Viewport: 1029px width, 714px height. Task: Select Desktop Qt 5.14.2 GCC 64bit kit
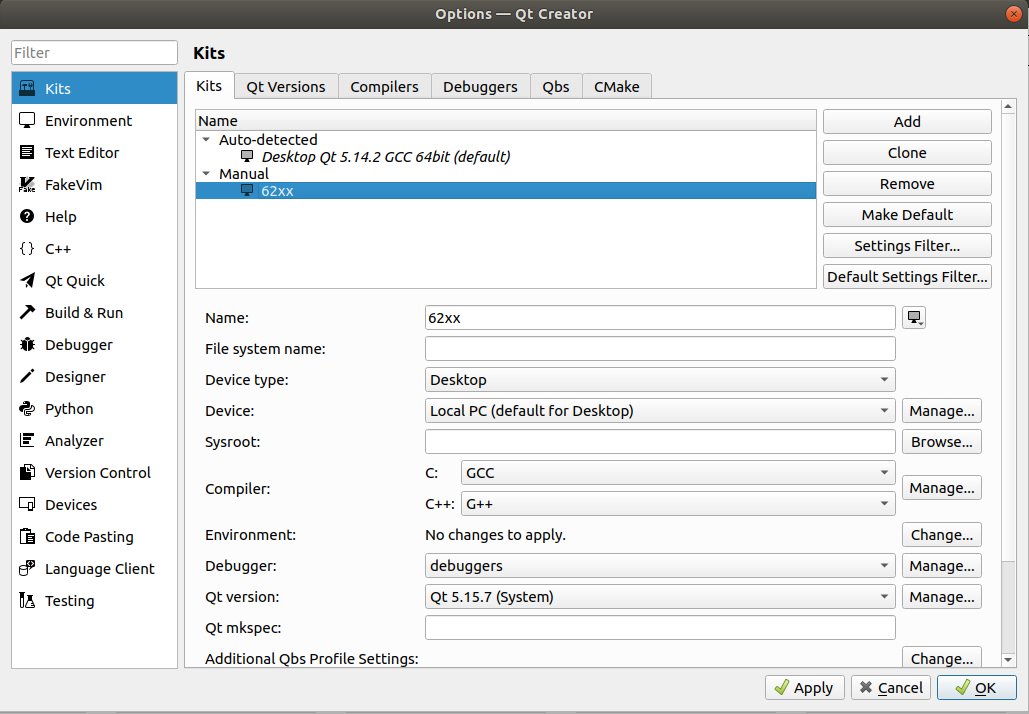pyautogui.click(x=385, y=157)
